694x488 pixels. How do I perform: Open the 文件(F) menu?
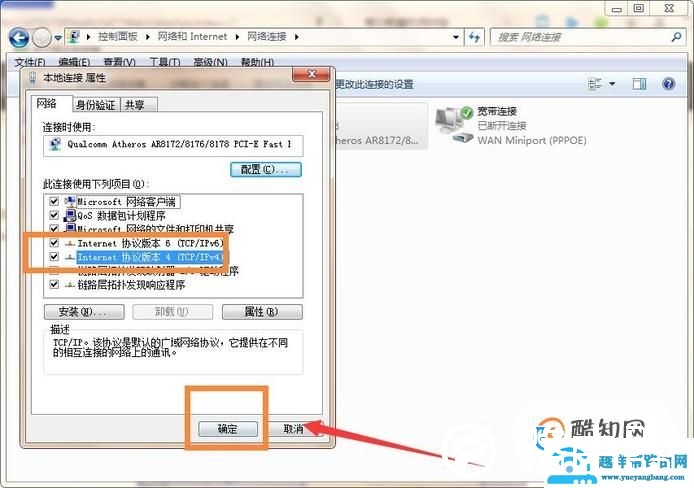coord(30,62)
